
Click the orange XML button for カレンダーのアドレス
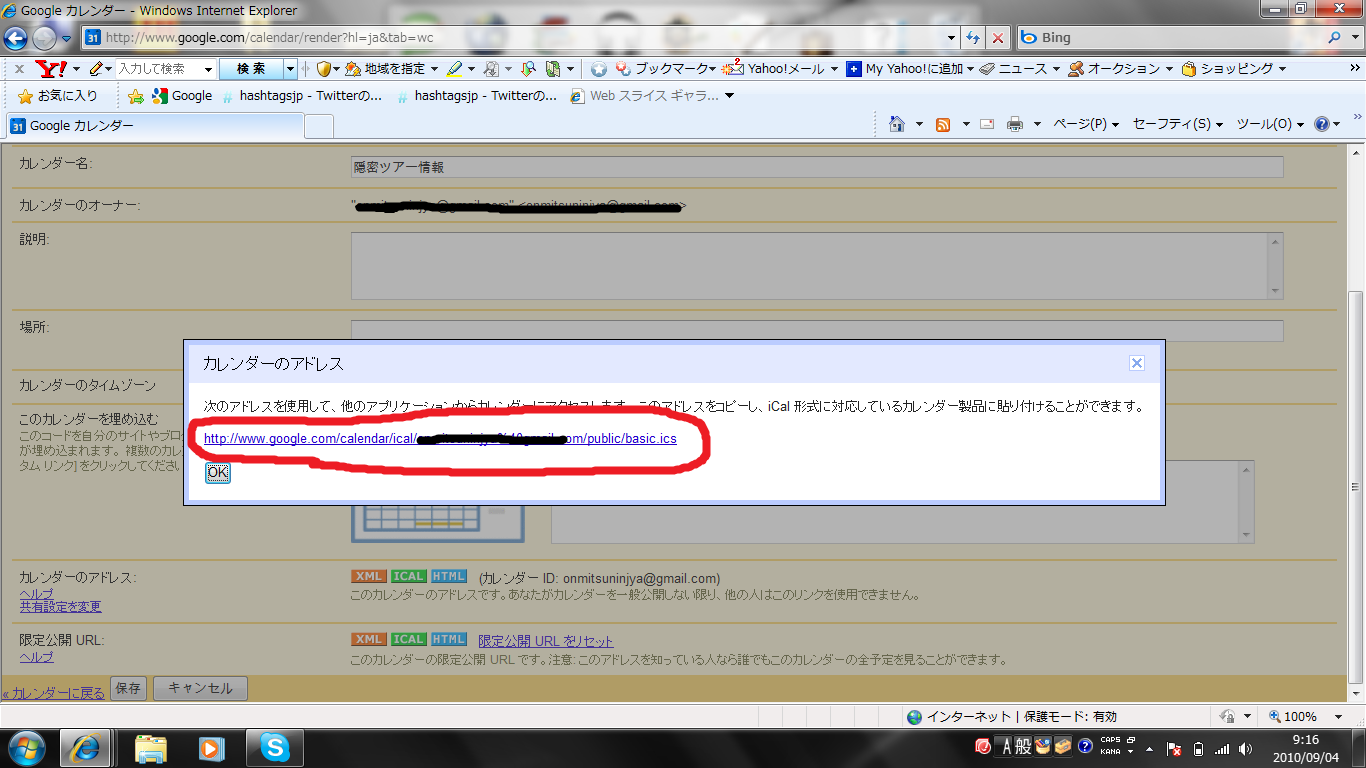click(369, 577)
